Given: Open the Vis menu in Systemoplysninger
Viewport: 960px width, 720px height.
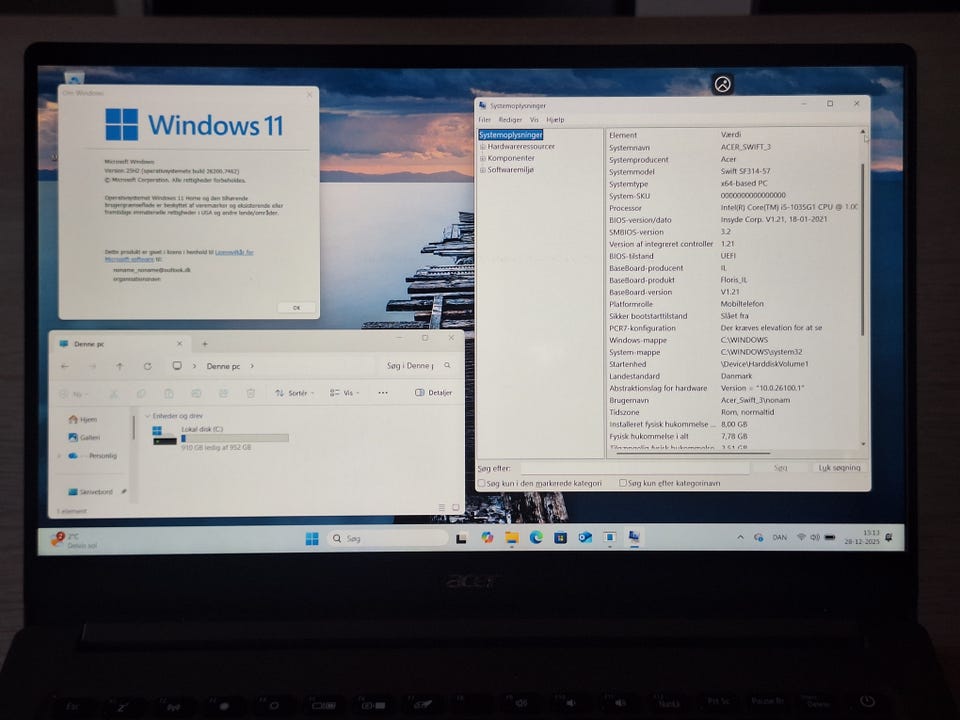Looking at the screenshot, I should click(x=534, y=120).
